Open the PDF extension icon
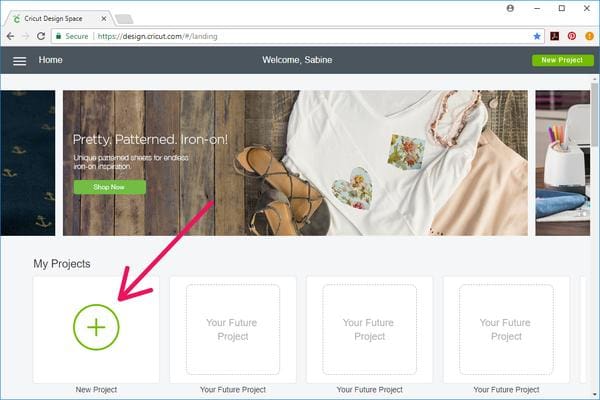 coord(554,36)
